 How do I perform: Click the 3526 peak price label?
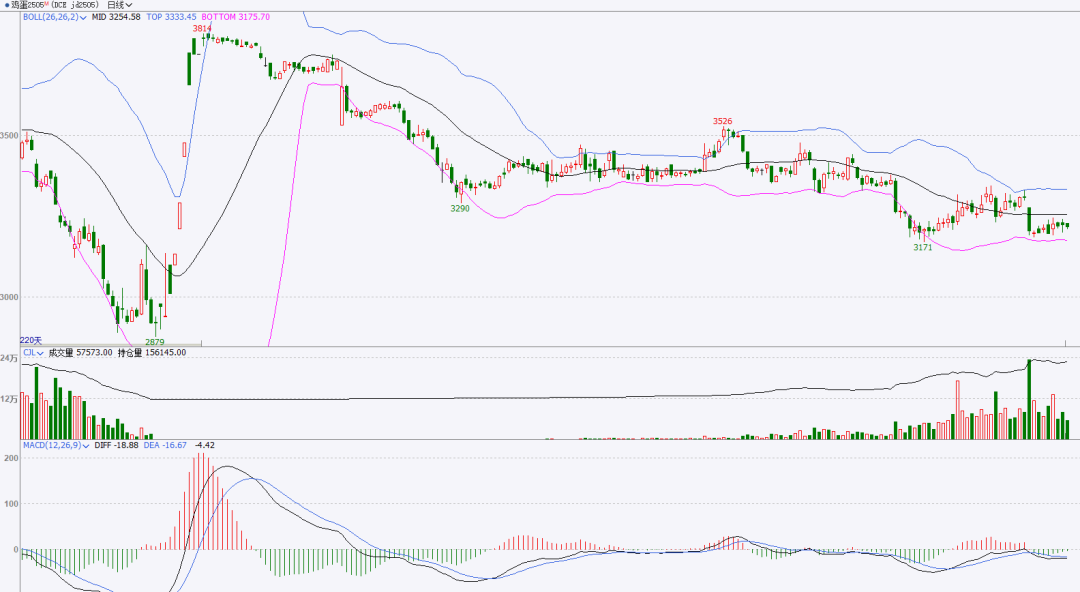pos(722,121)
